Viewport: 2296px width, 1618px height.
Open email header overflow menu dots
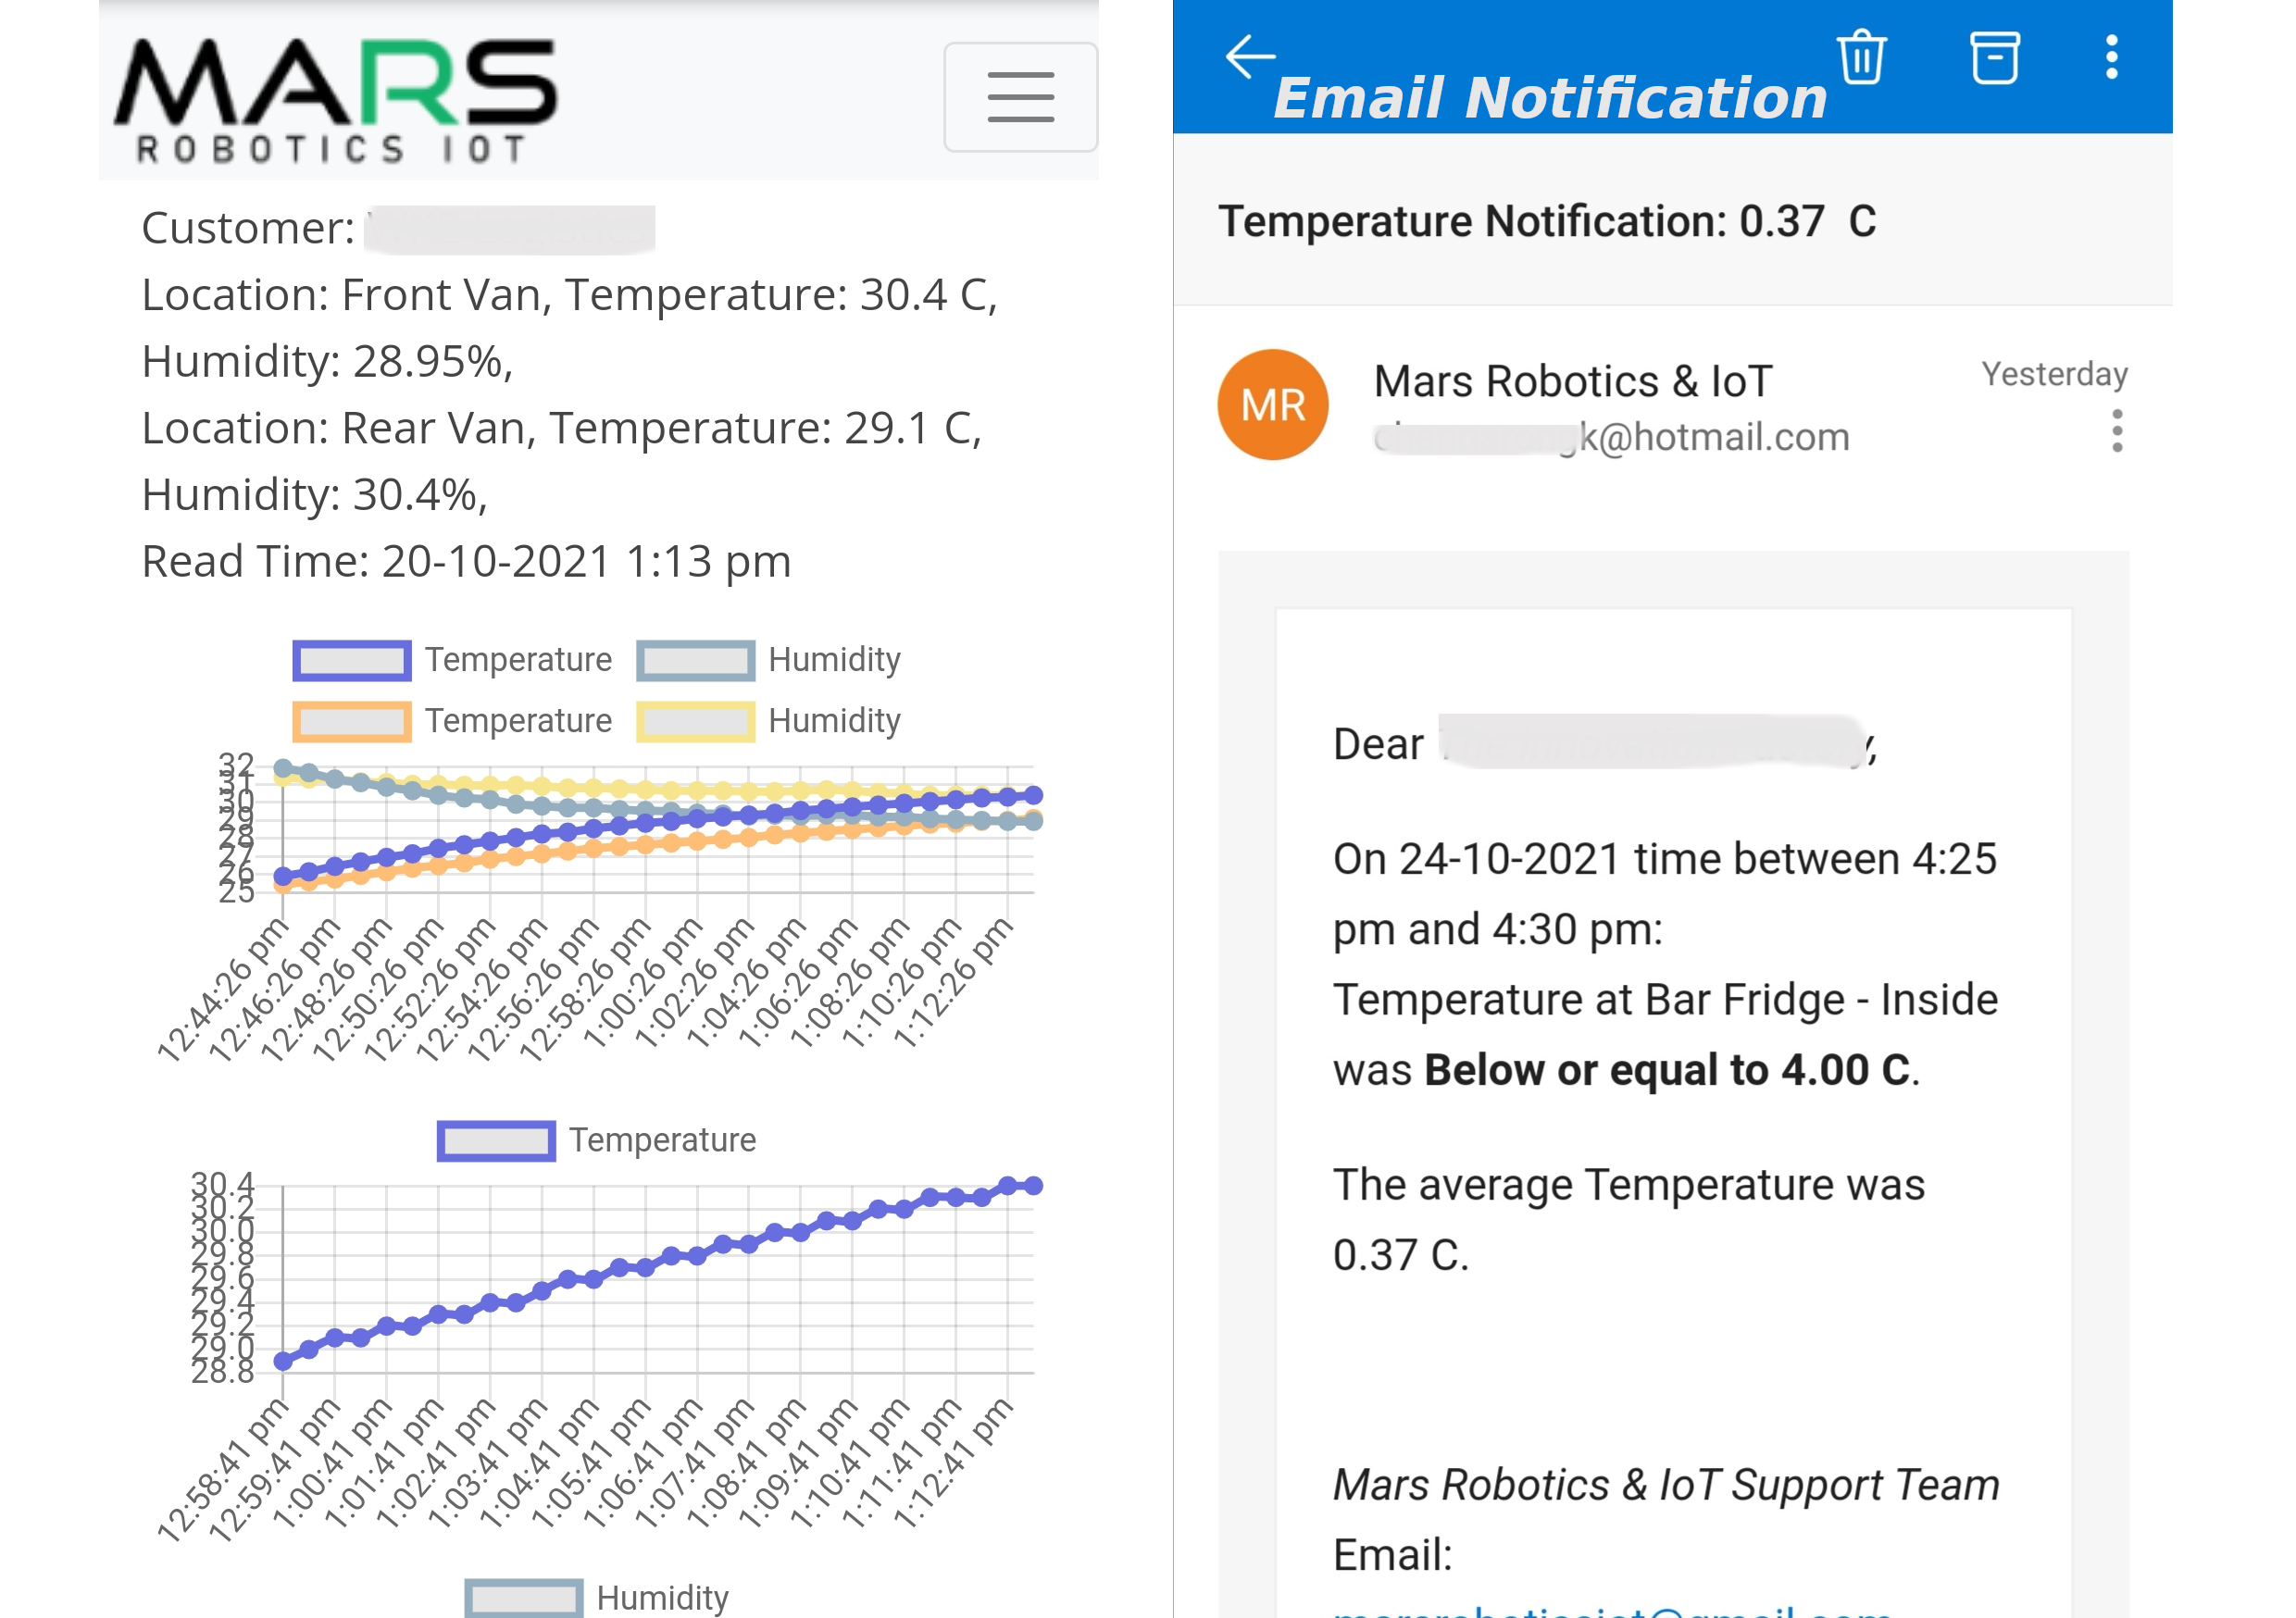pos(2111,57)
